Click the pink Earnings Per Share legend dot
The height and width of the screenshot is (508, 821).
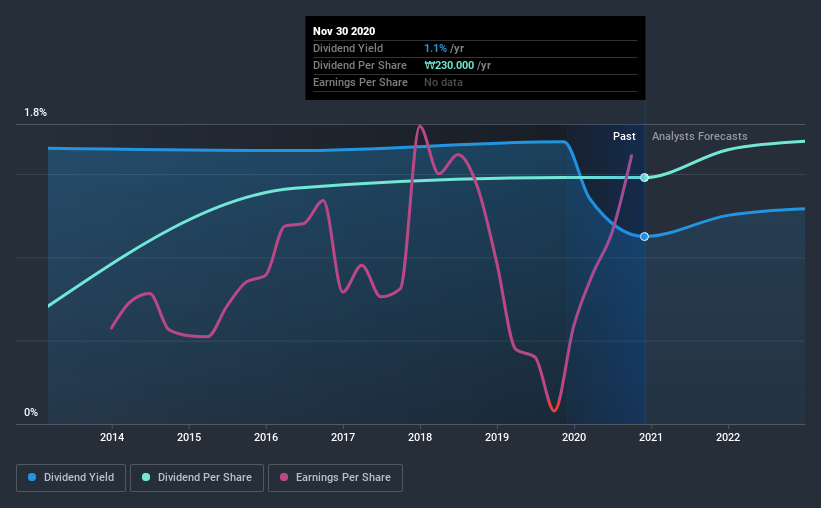[284, 477]
